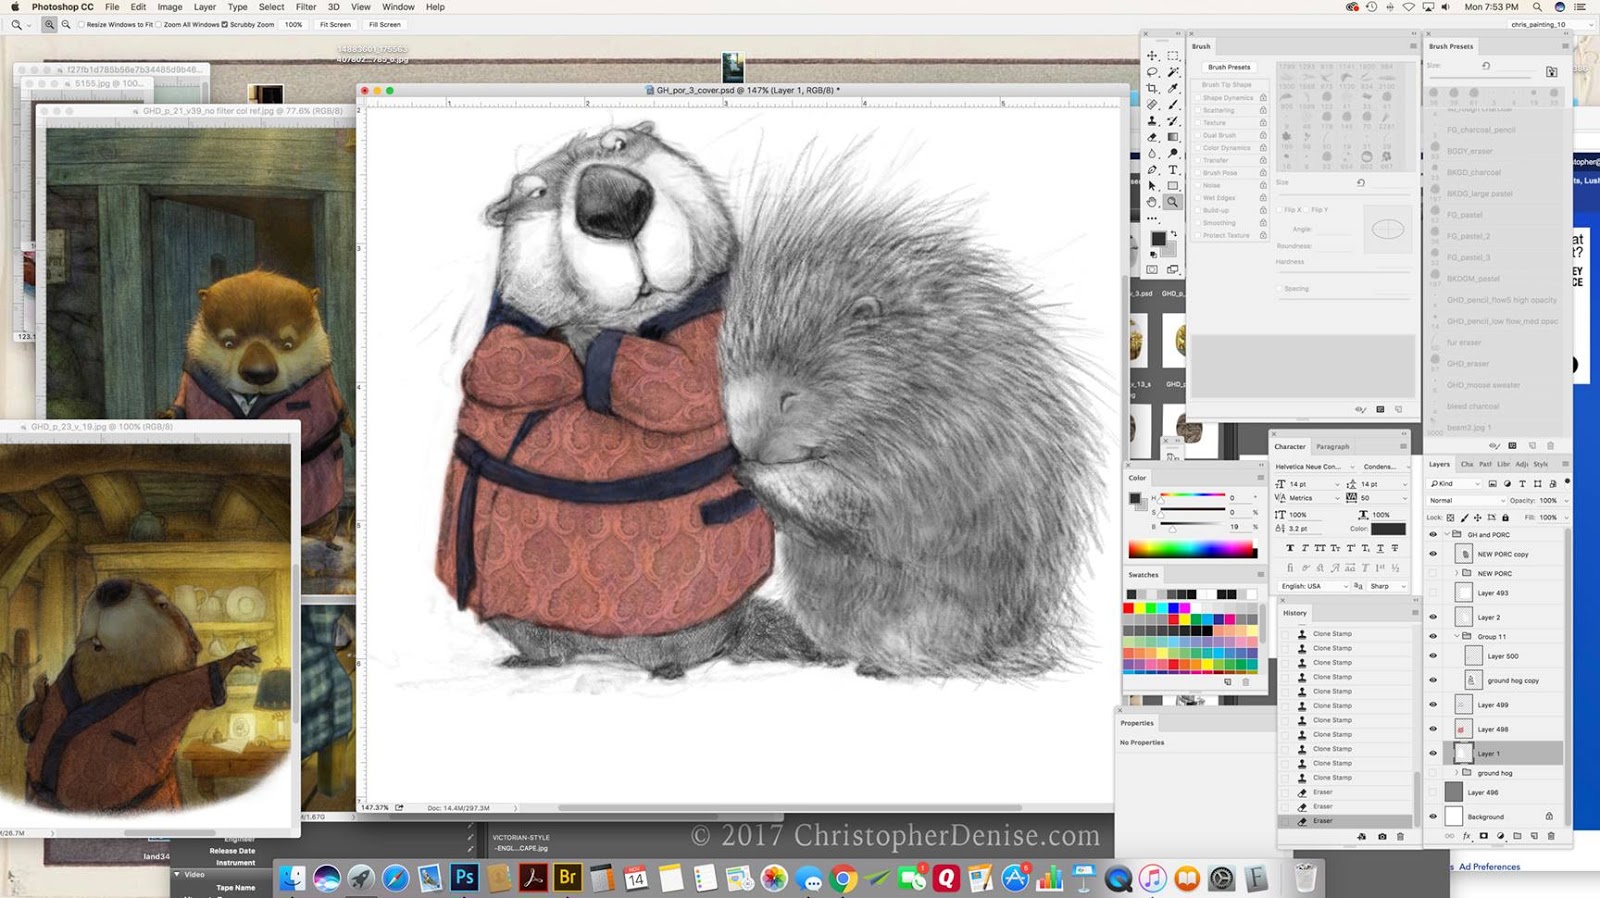This screenshot has width=1600, height=898.
Task: Pick a color from the Color spectrum ramp
Action: point(1192,549)
